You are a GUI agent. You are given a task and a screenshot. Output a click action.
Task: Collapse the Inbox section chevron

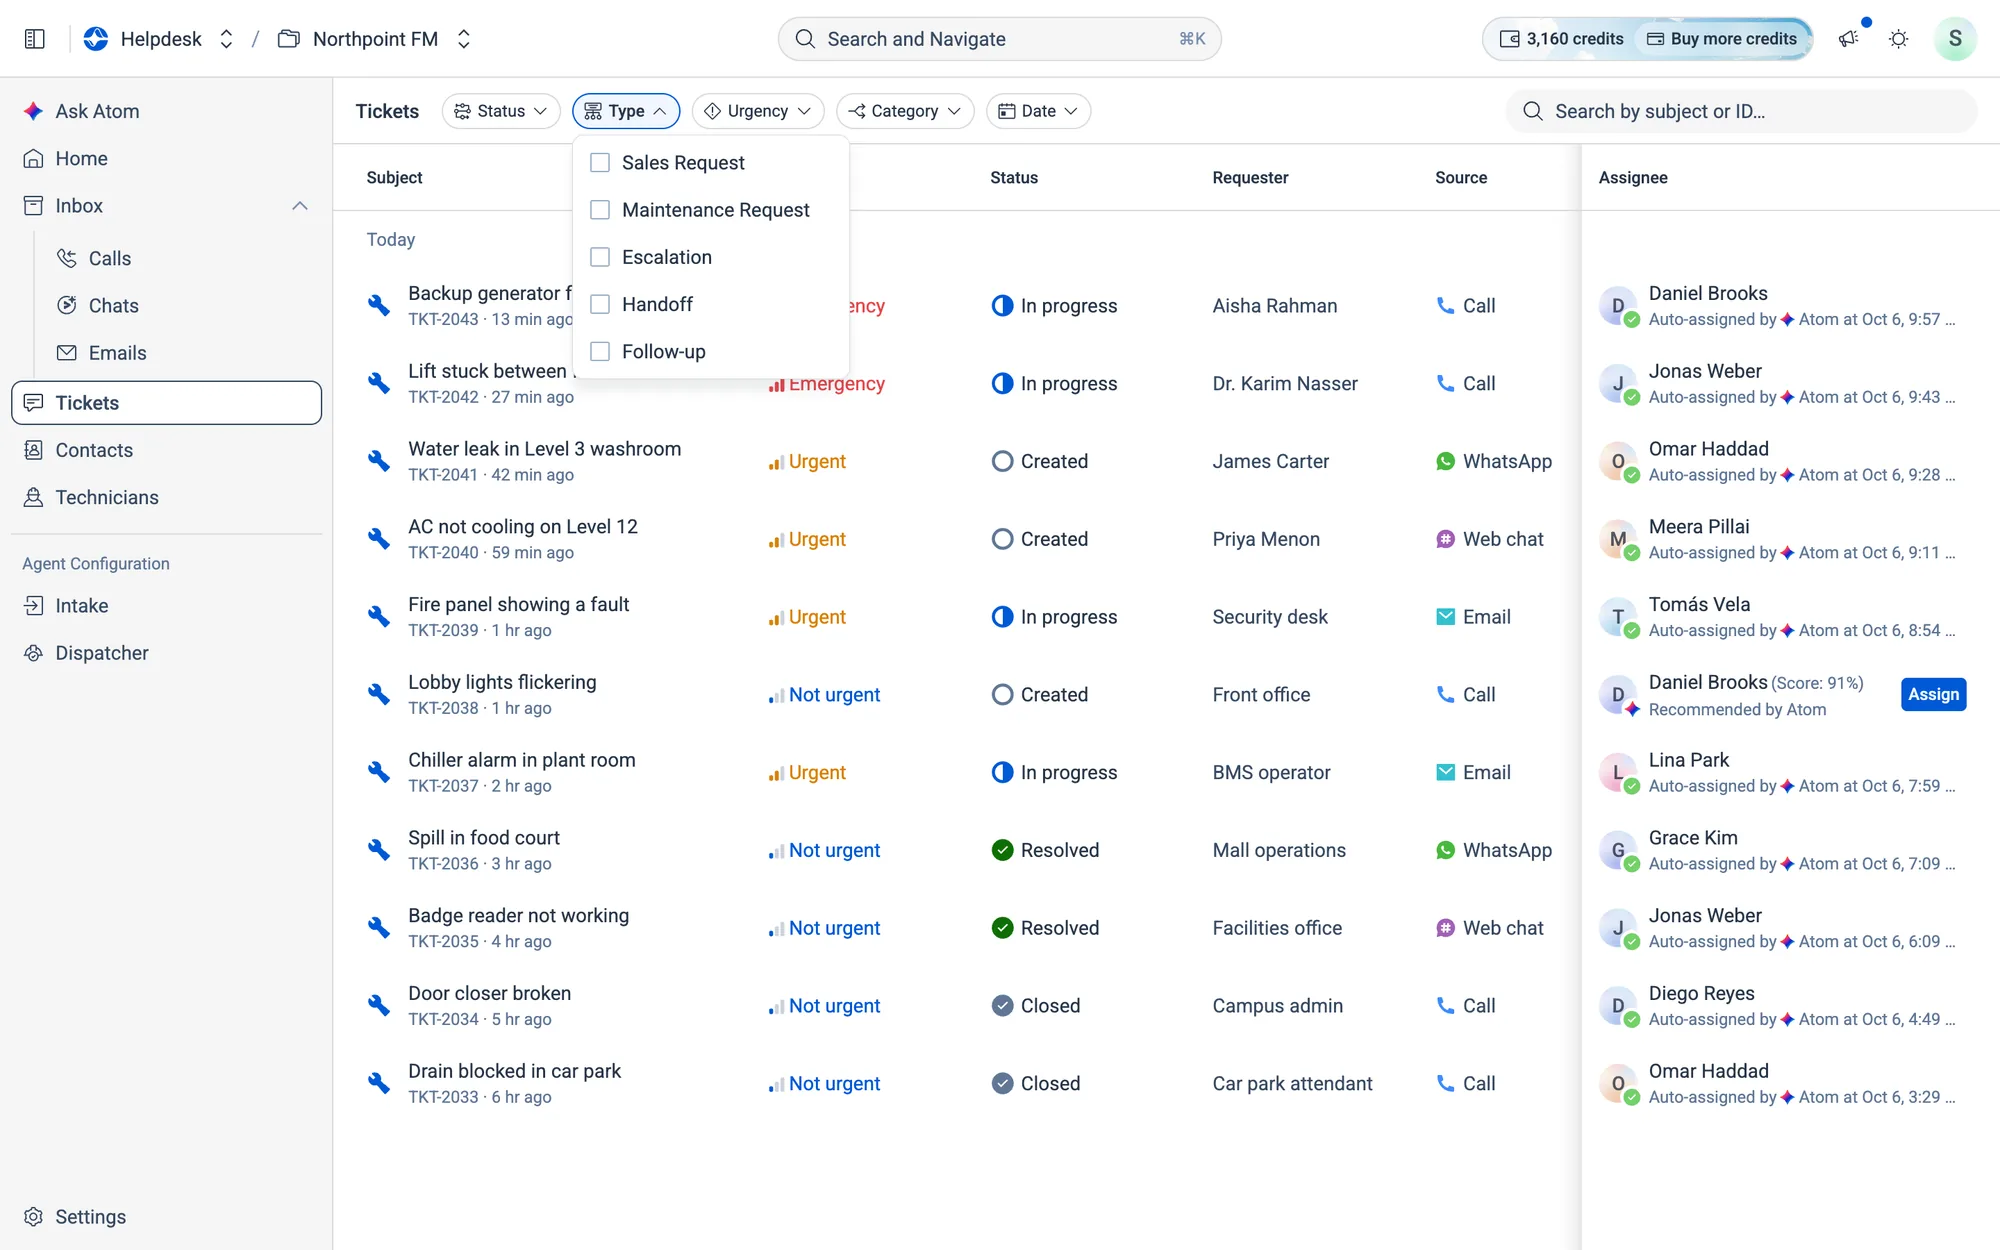click(x=300, y=206)
